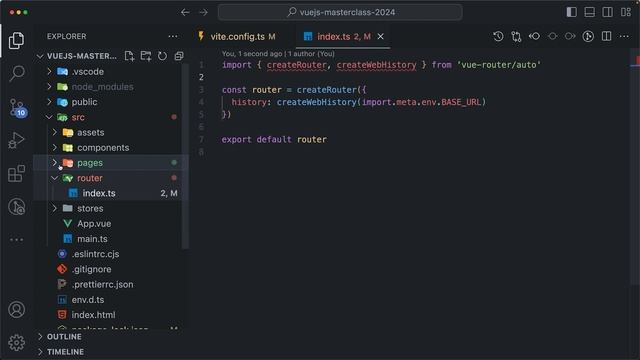Click the disabled circle revision icon
The width and height of the screenshot is (640, 360).
click(x=552, y=36)
